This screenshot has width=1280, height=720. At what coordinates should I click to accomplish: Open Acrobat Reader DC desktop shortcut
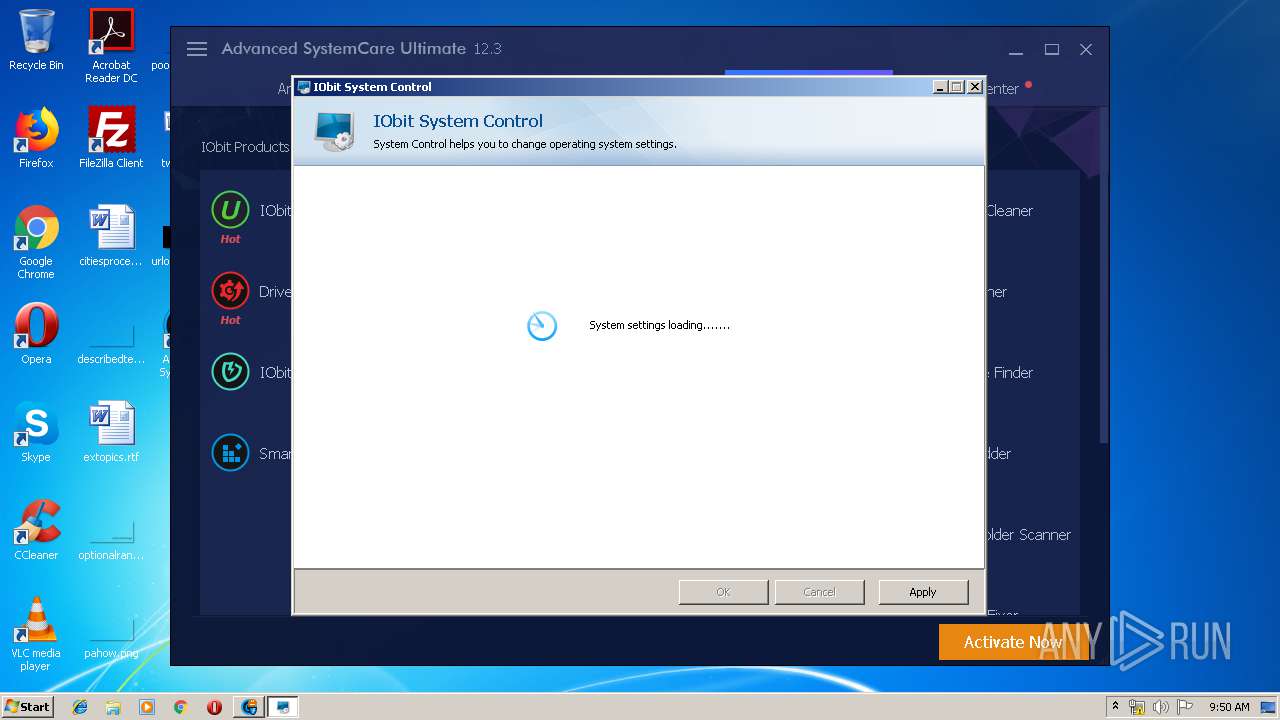(111, 46)
